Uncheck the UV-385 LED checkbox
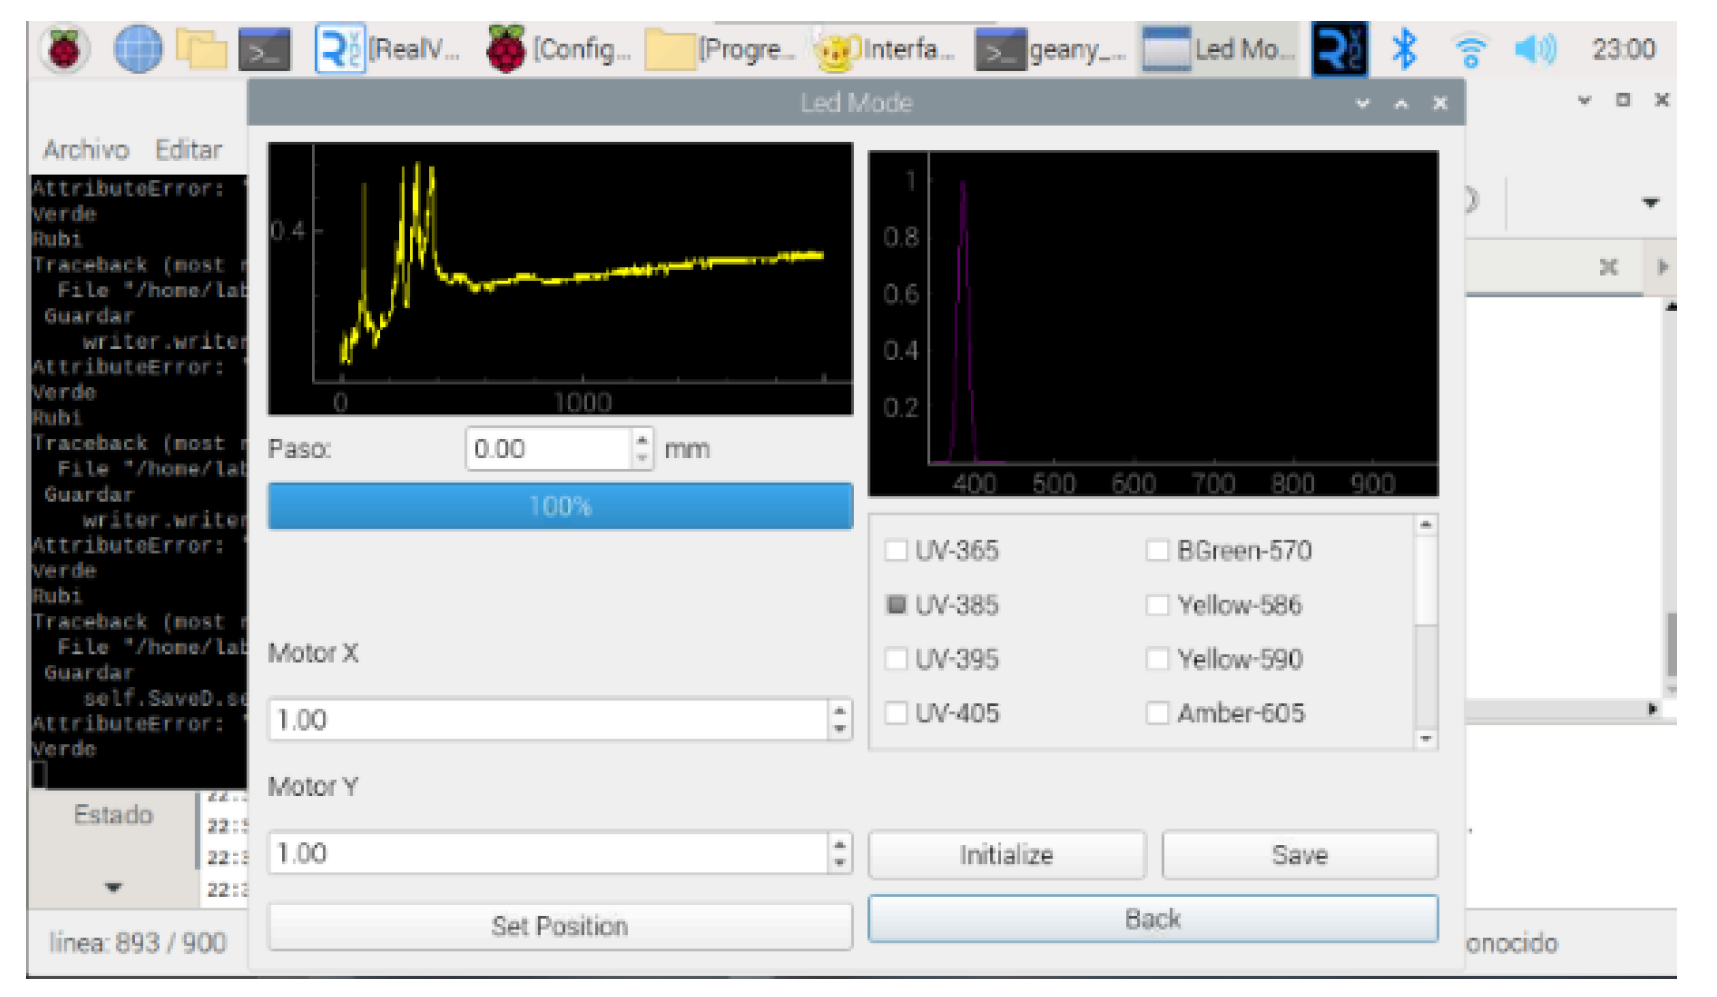The width and height of the screenshot is (1717, 997). [x=897, y=604]
